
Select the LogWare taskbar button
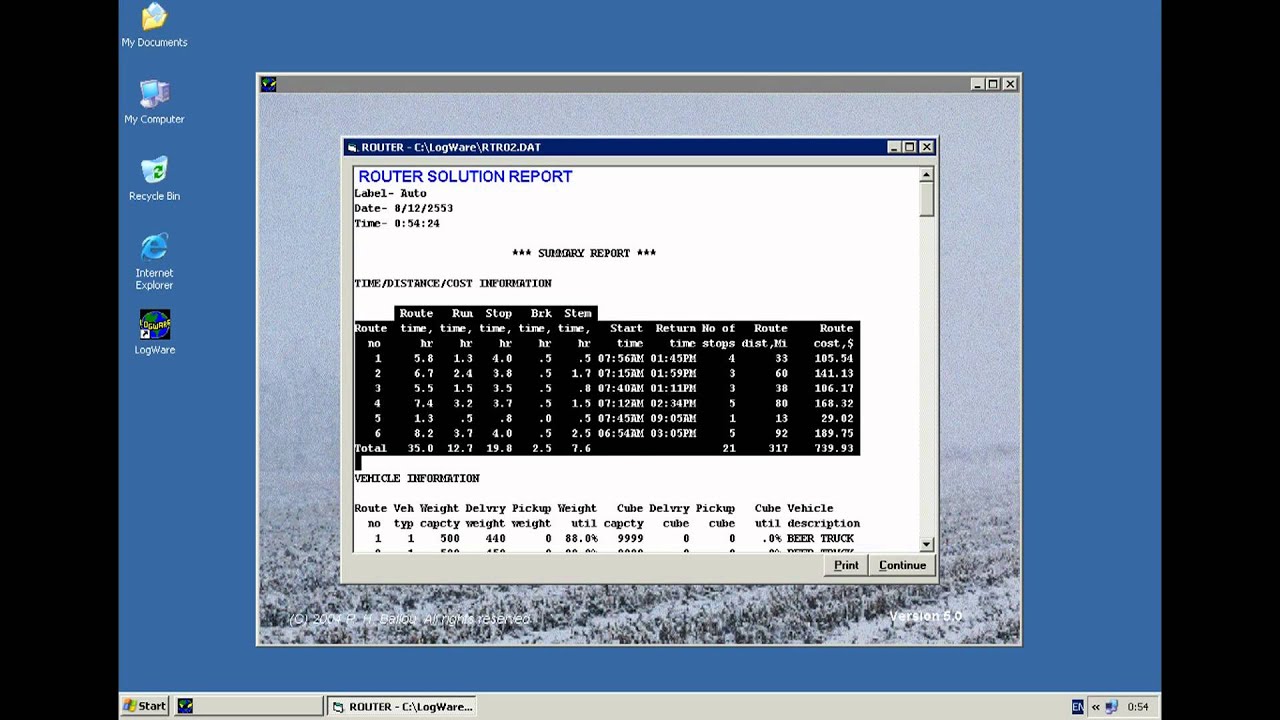click(248, 706)
